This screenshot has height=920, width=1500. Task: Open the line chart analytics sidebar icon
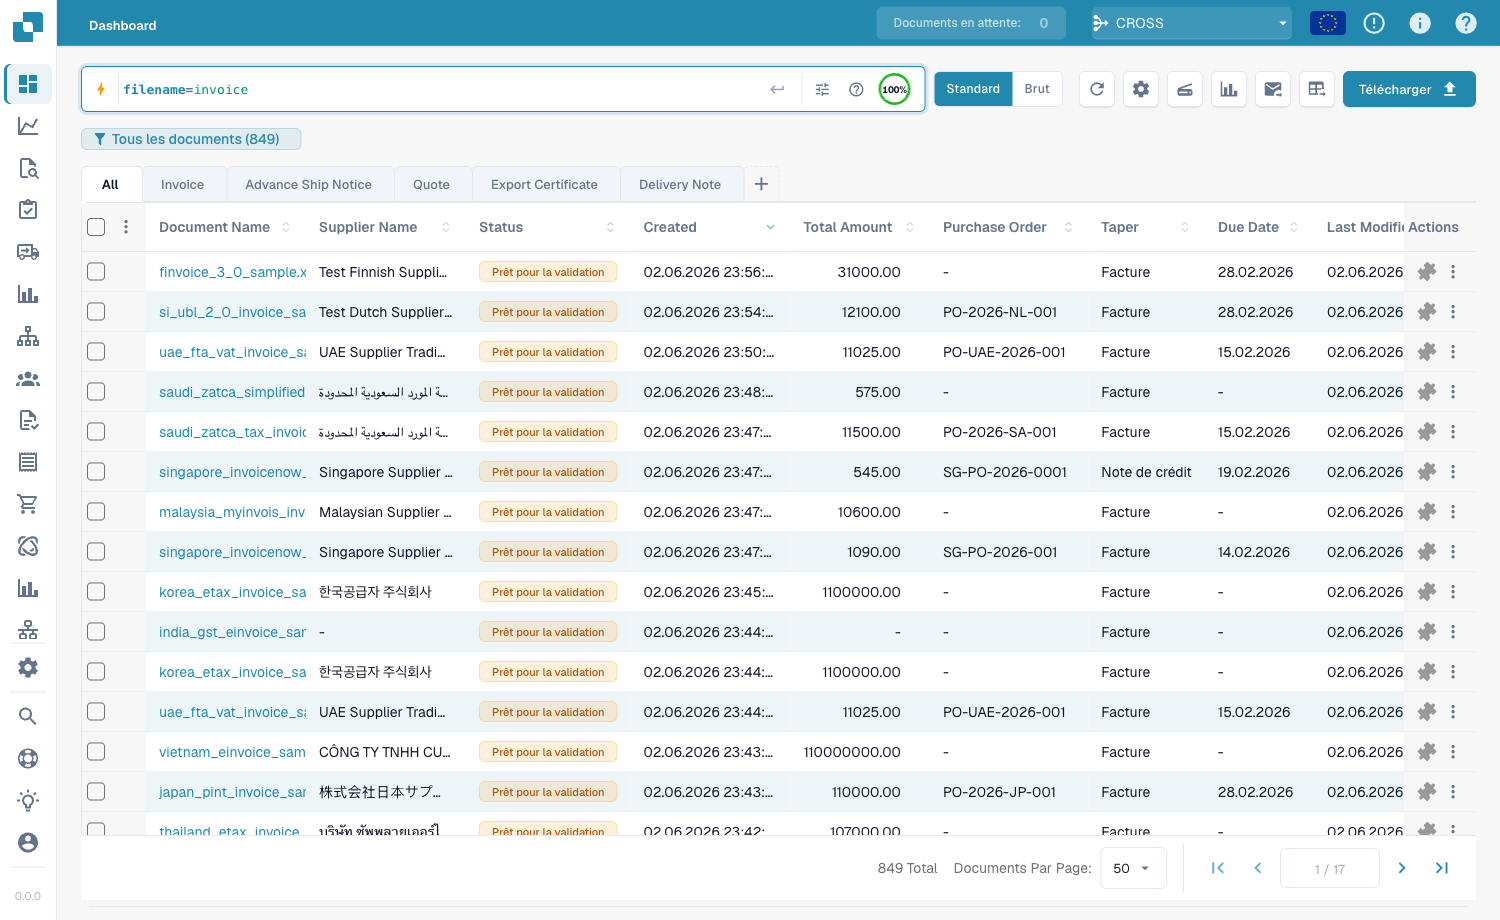(28, 126)
